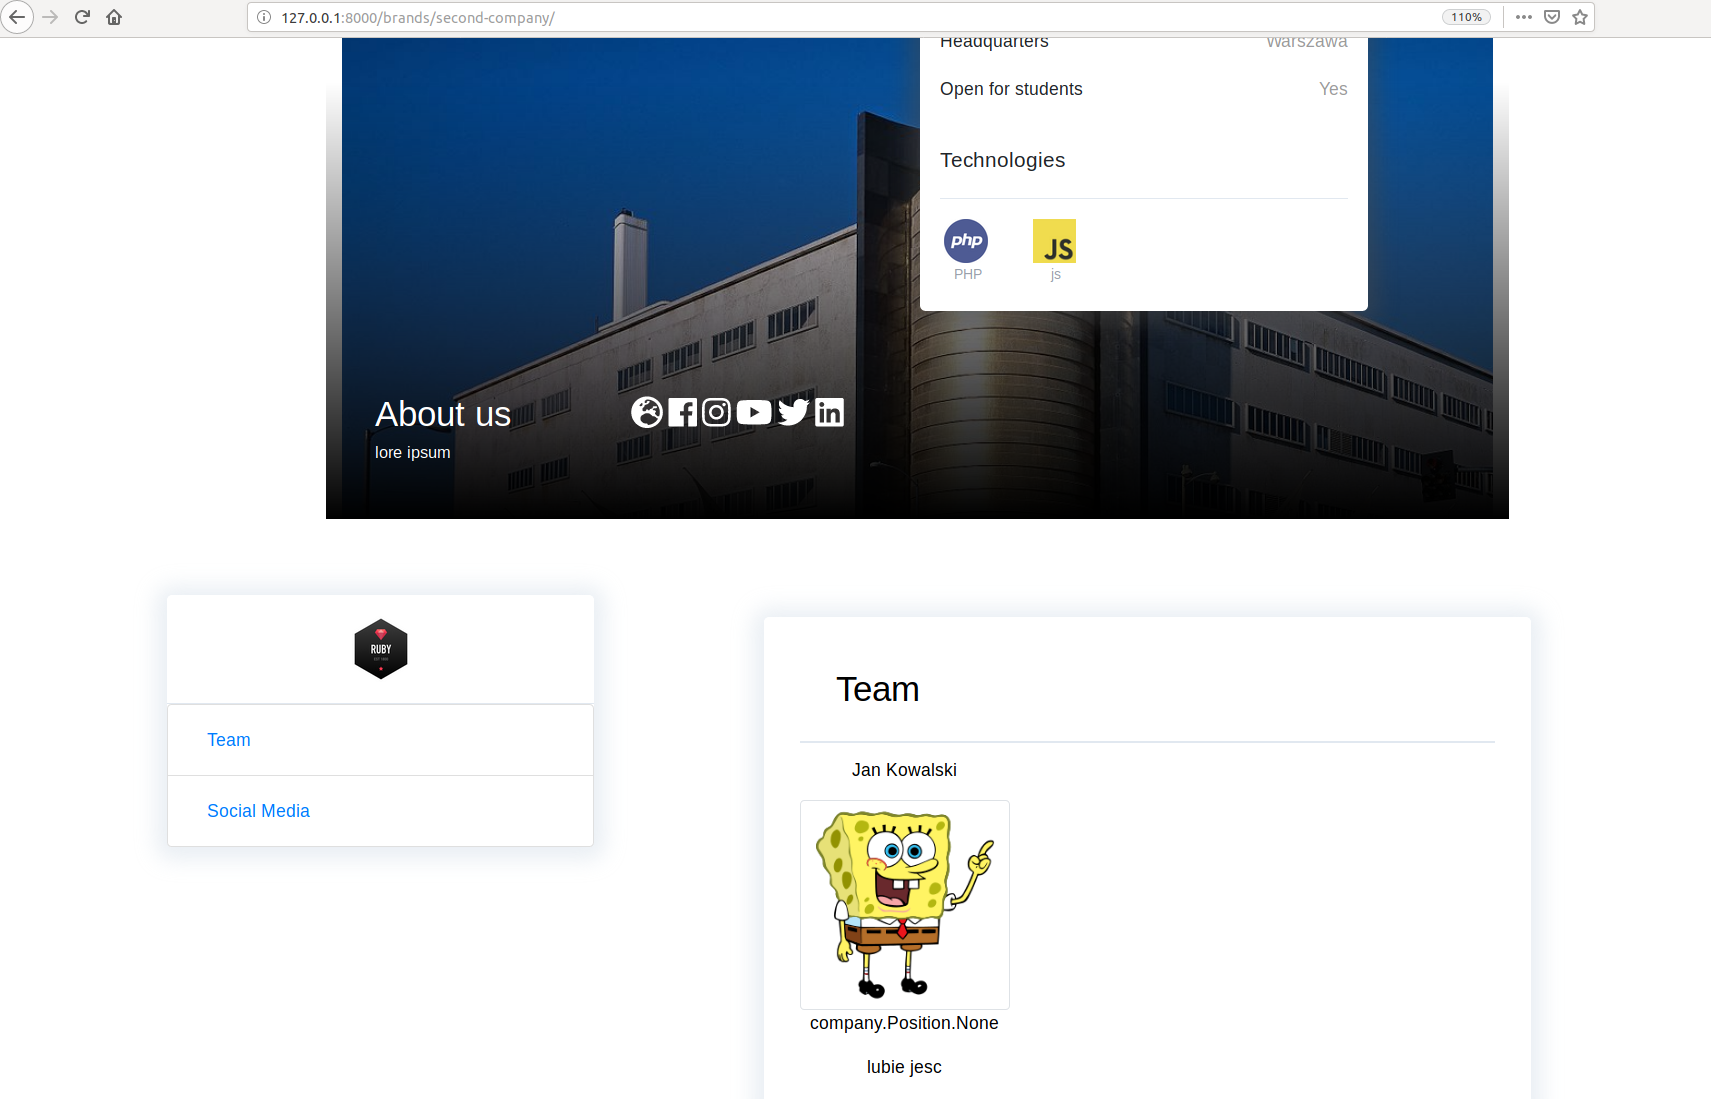The image size is (1711, 1099).
Task: Click the 'js' caption under logo
Action: [1055, 274]
